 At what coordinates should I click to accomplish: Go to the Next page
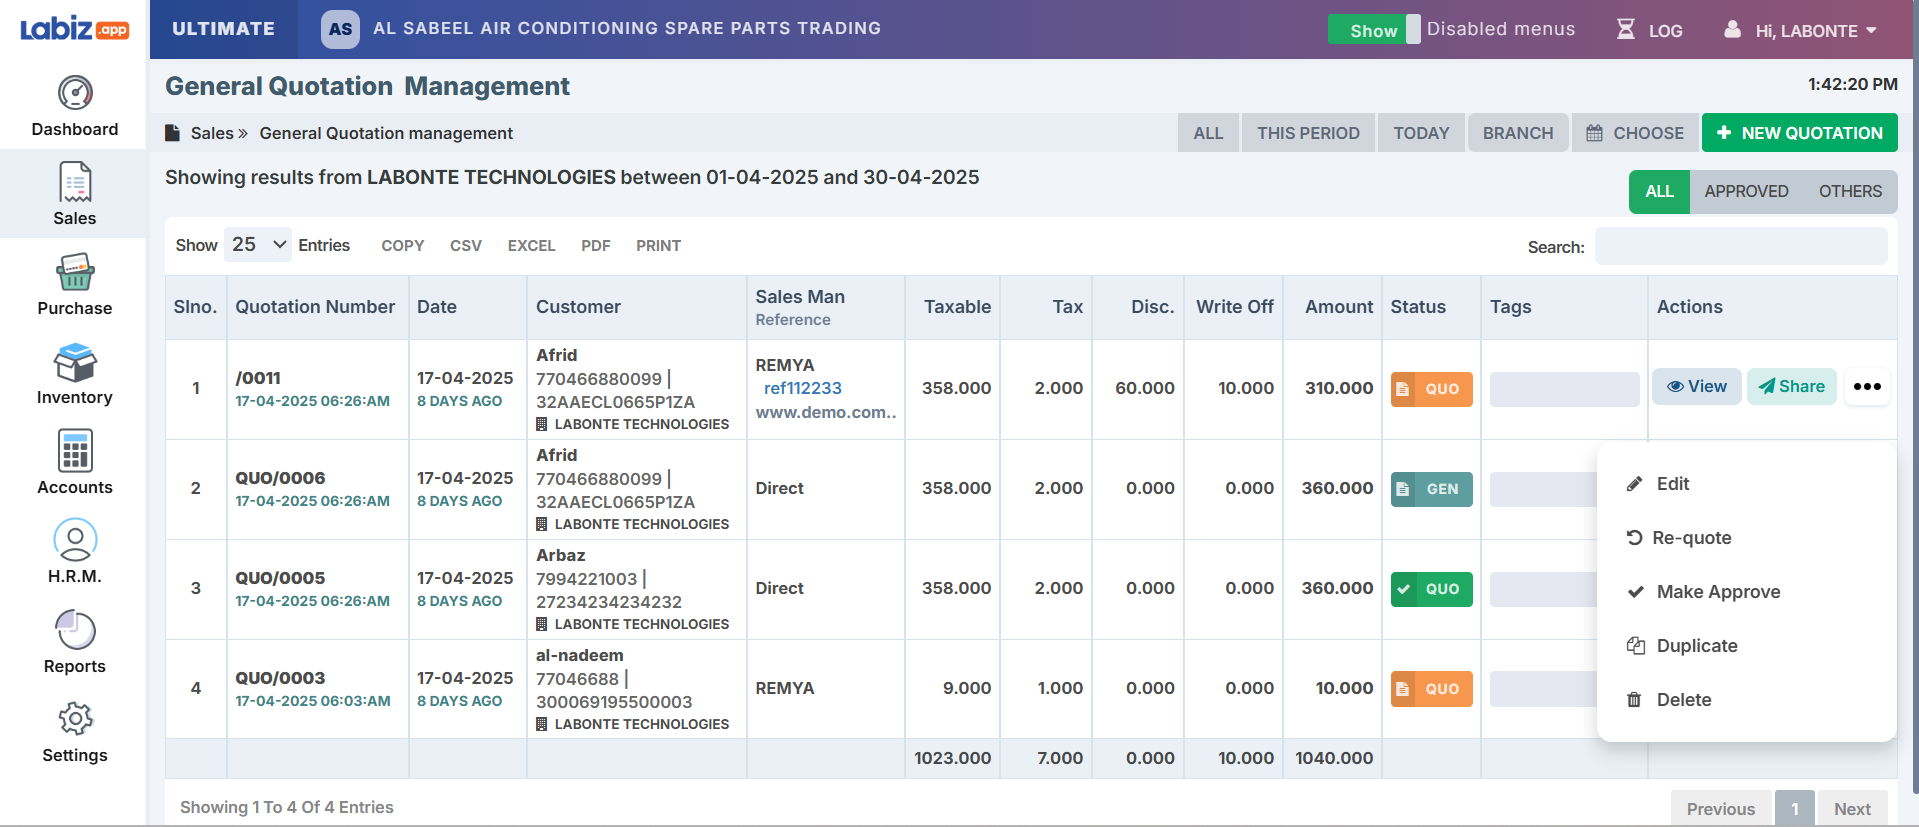click(x=1852, y=809)
